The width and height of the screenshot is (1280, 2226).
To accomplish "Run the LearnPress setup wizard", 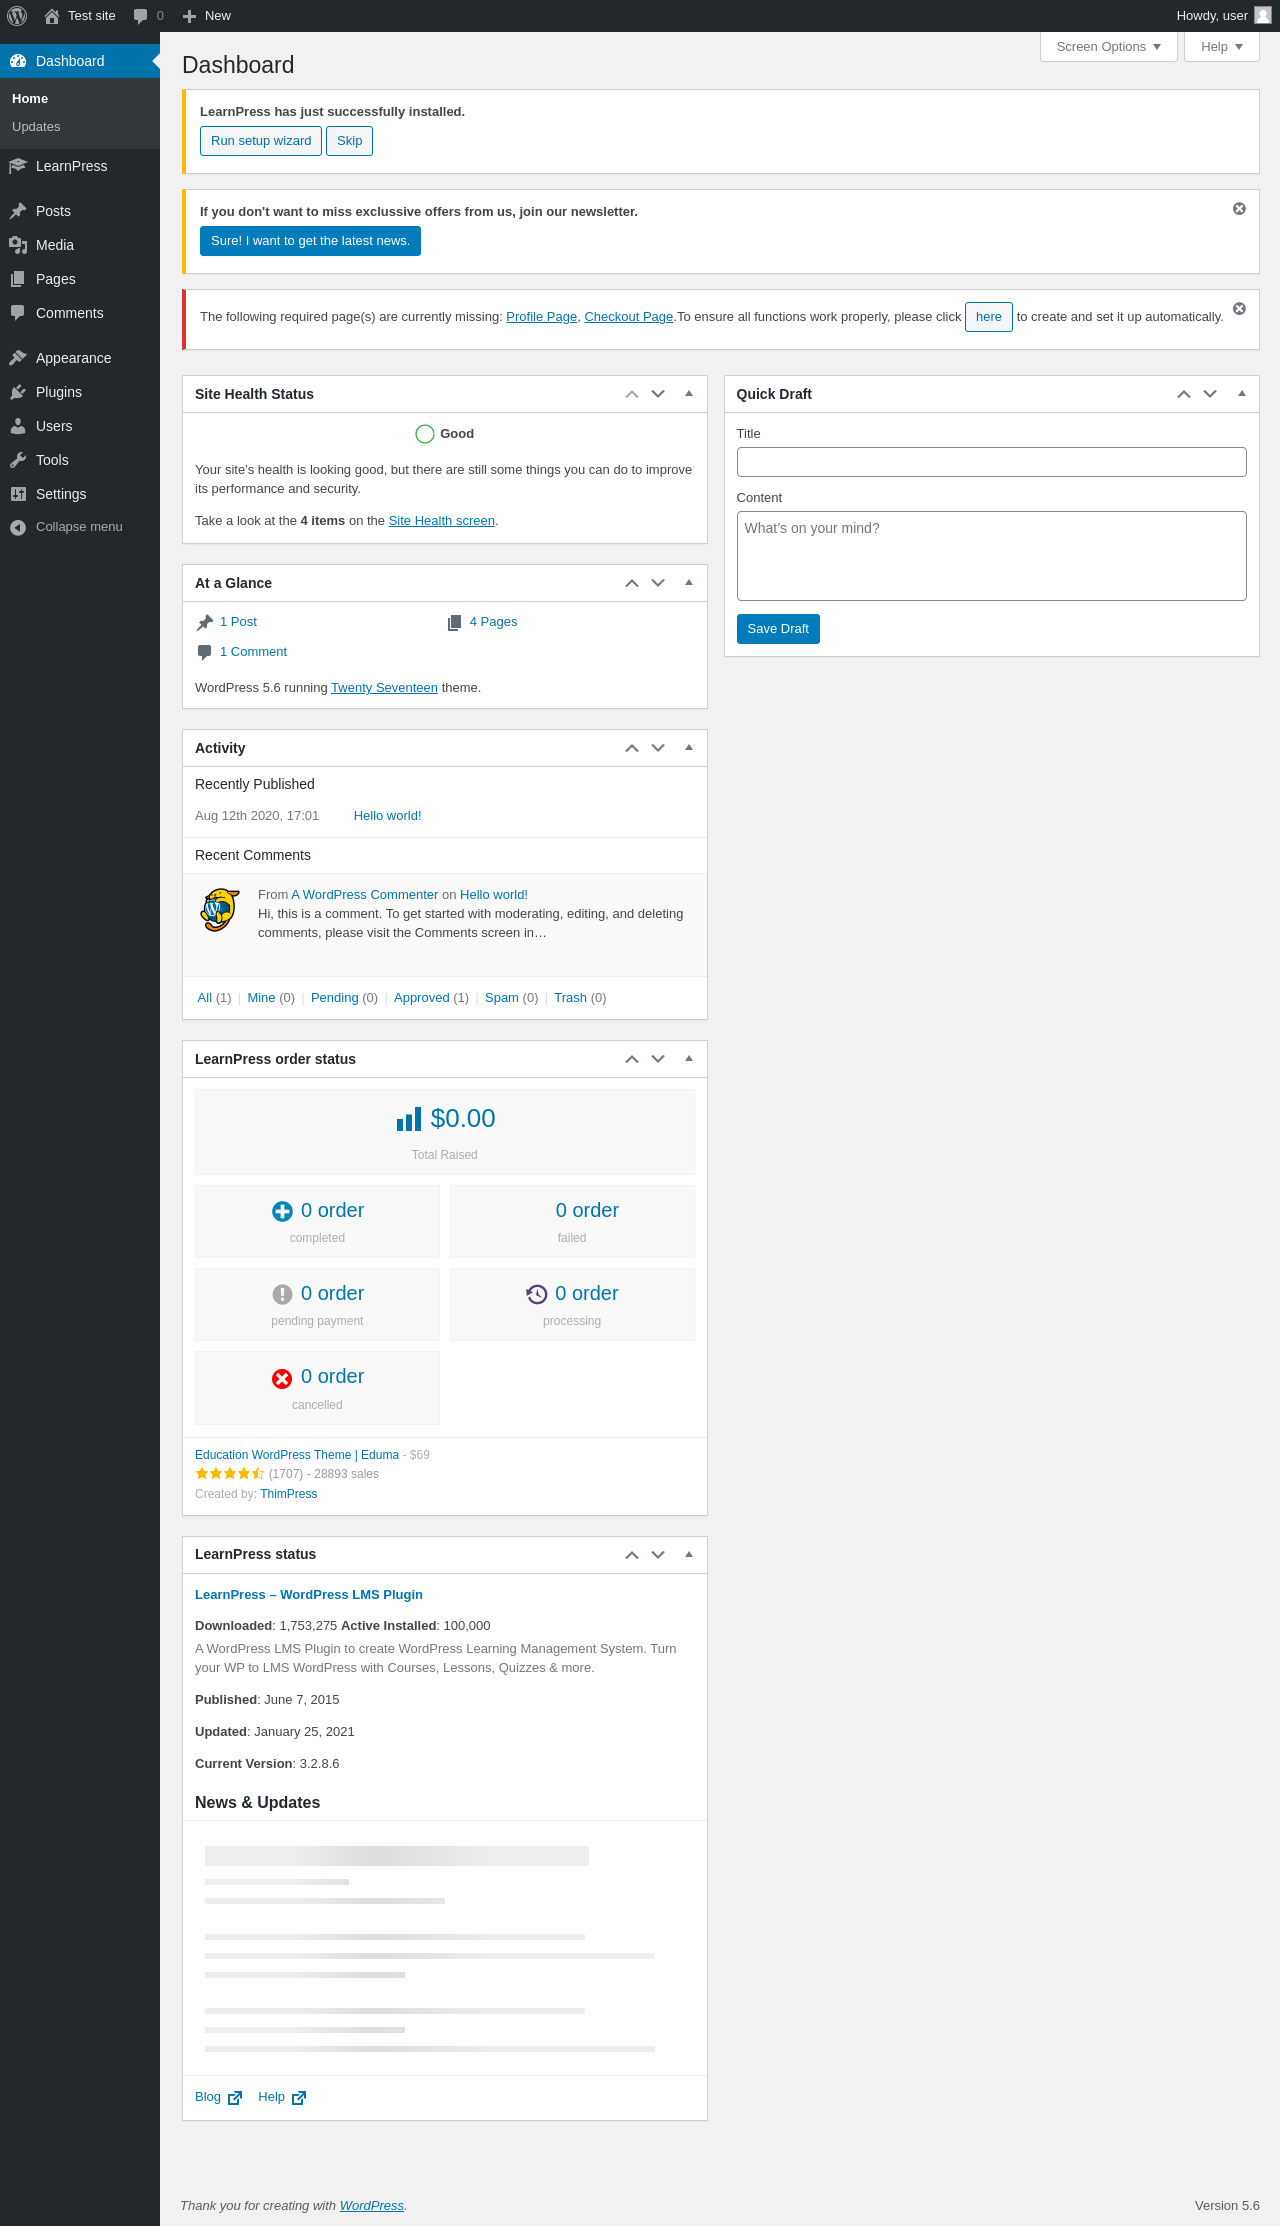I will tap(261, 141).
